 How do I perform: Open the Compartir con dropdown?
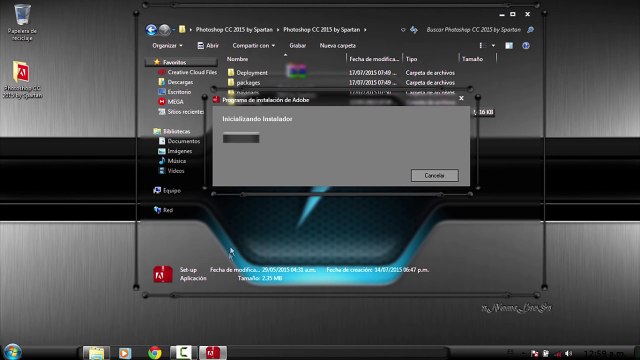[x=253, y=46]
